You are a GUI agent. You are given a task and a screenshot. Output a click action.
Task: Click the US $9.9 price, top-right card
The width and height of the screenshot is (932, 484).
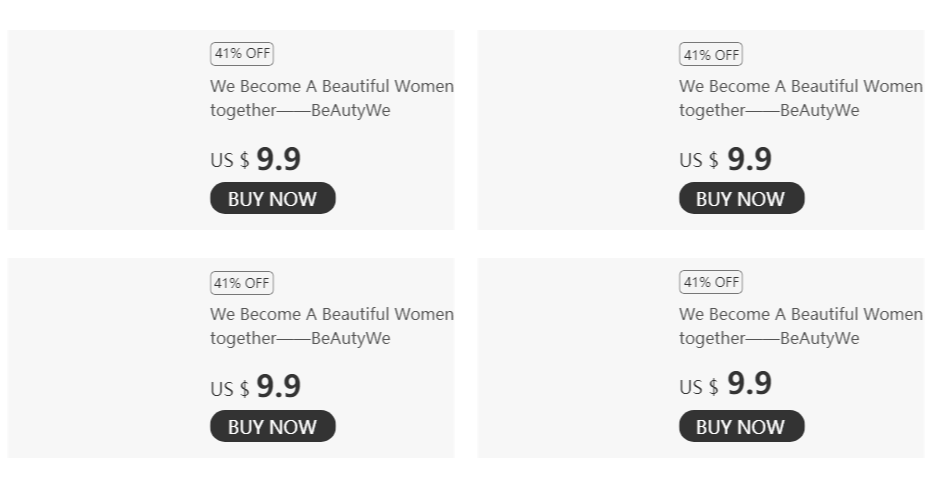[x=725, y=159]
